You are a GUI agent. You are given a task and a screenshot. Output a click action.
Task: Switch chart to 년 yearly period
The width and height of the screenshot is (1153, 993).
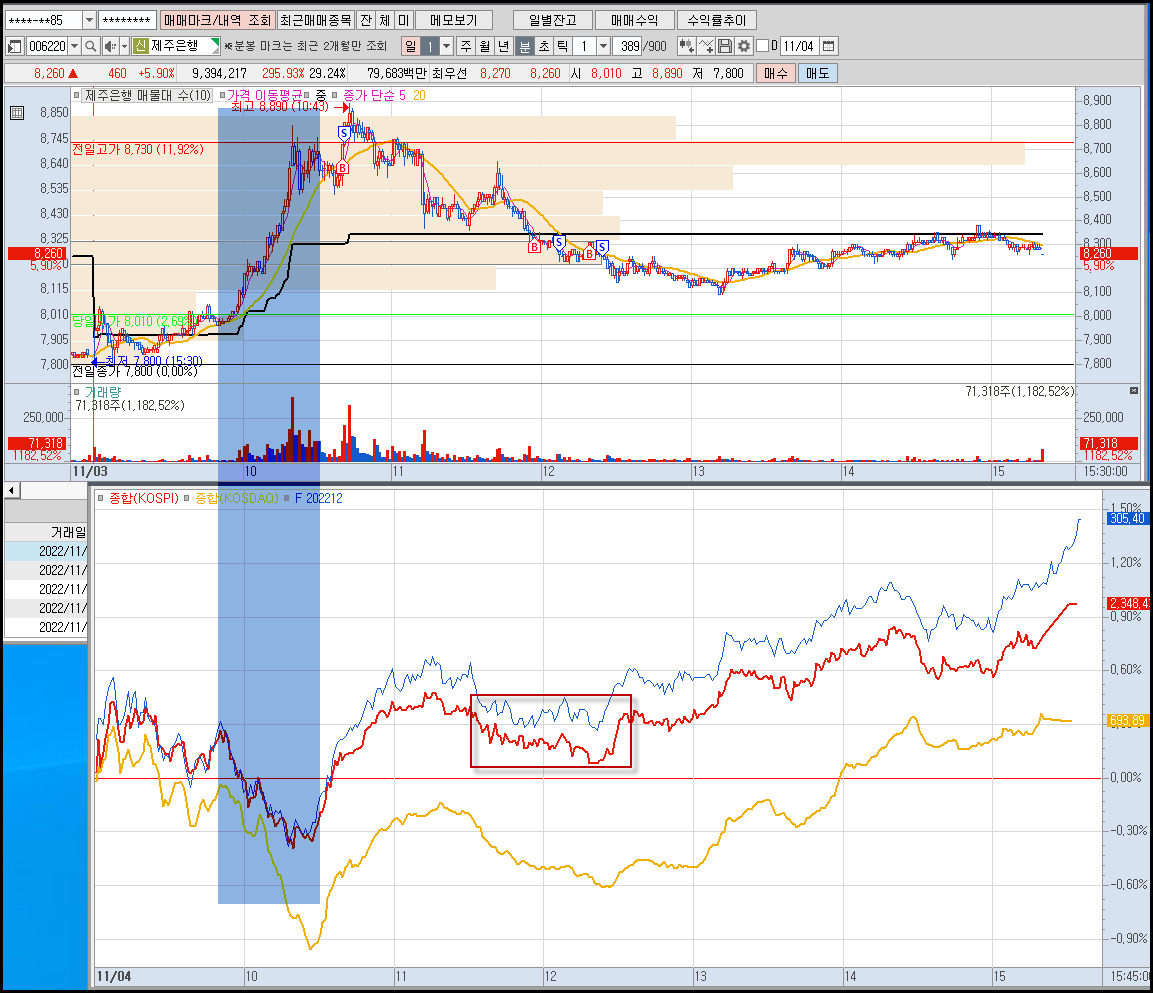click(x=504, y=46)
